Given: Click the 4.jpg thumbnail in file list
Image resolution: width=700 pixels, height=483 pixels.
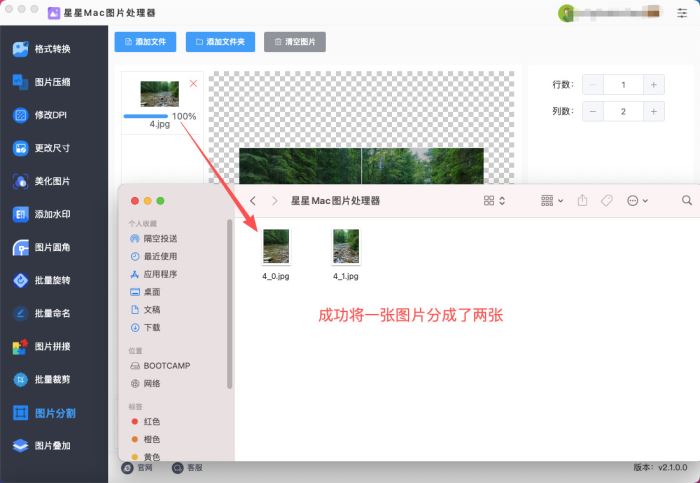Looking at the screenshot, I should point(160,94).
